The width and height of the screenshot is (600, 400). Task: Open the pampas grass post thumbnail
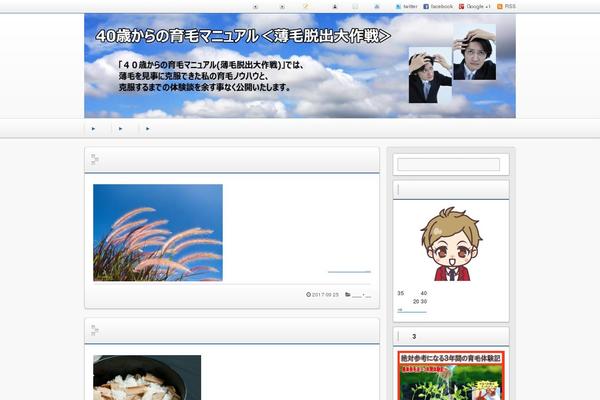coord(158,233)
